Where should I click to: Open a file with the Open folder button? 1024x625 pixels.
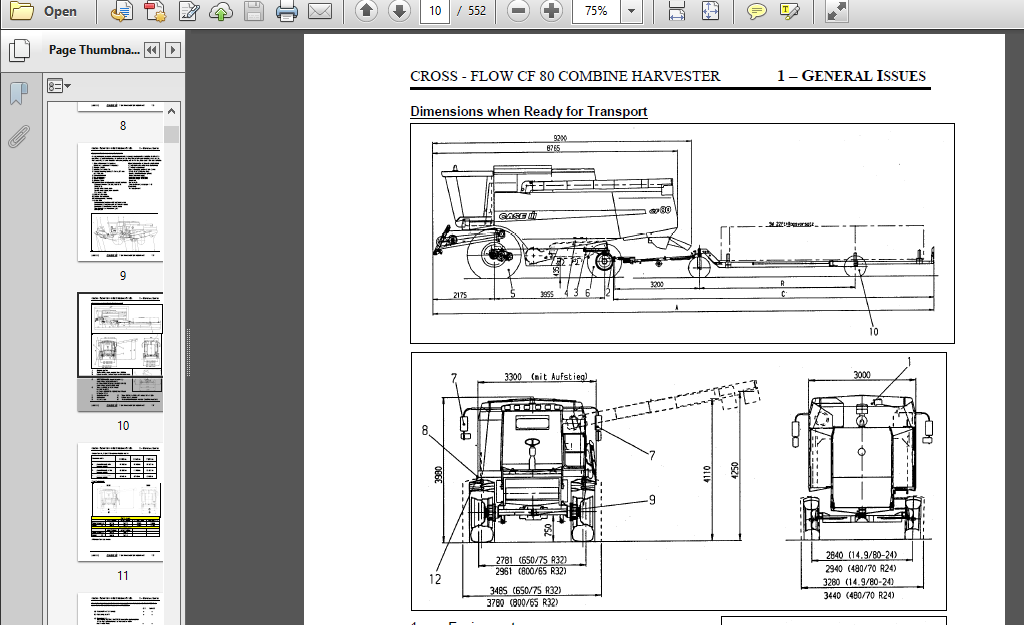pos(44,11)
